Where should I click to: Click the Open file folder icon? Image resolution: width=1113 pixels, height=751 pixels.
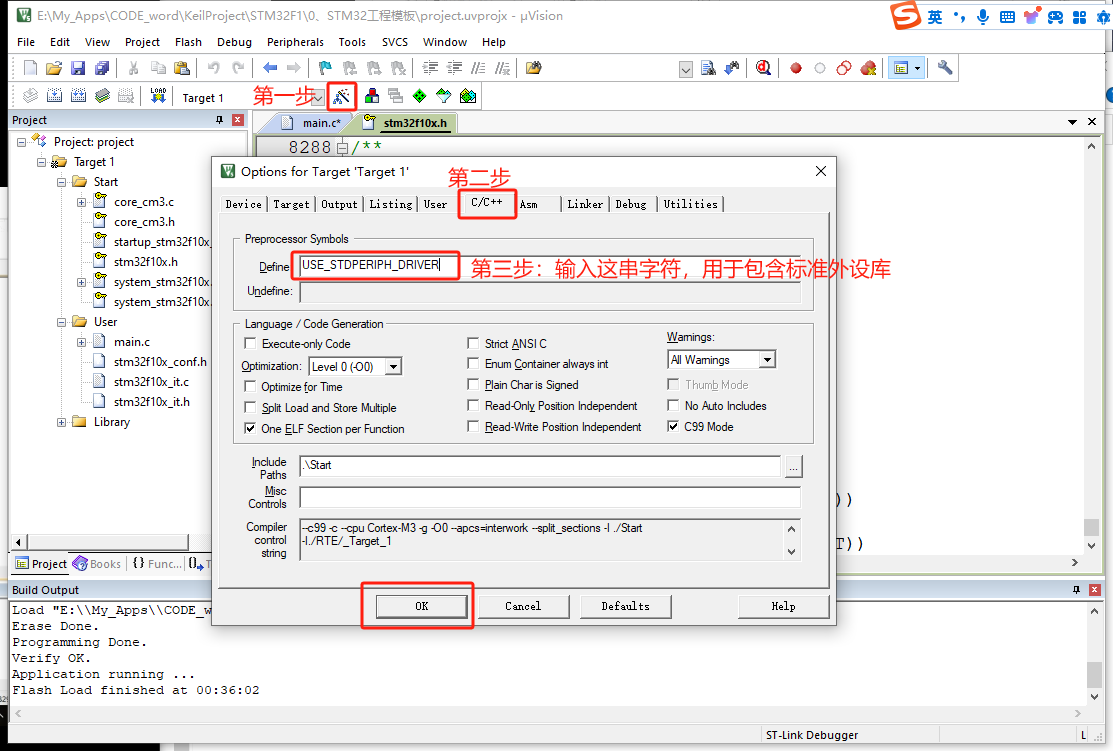[x=54, y=68]
